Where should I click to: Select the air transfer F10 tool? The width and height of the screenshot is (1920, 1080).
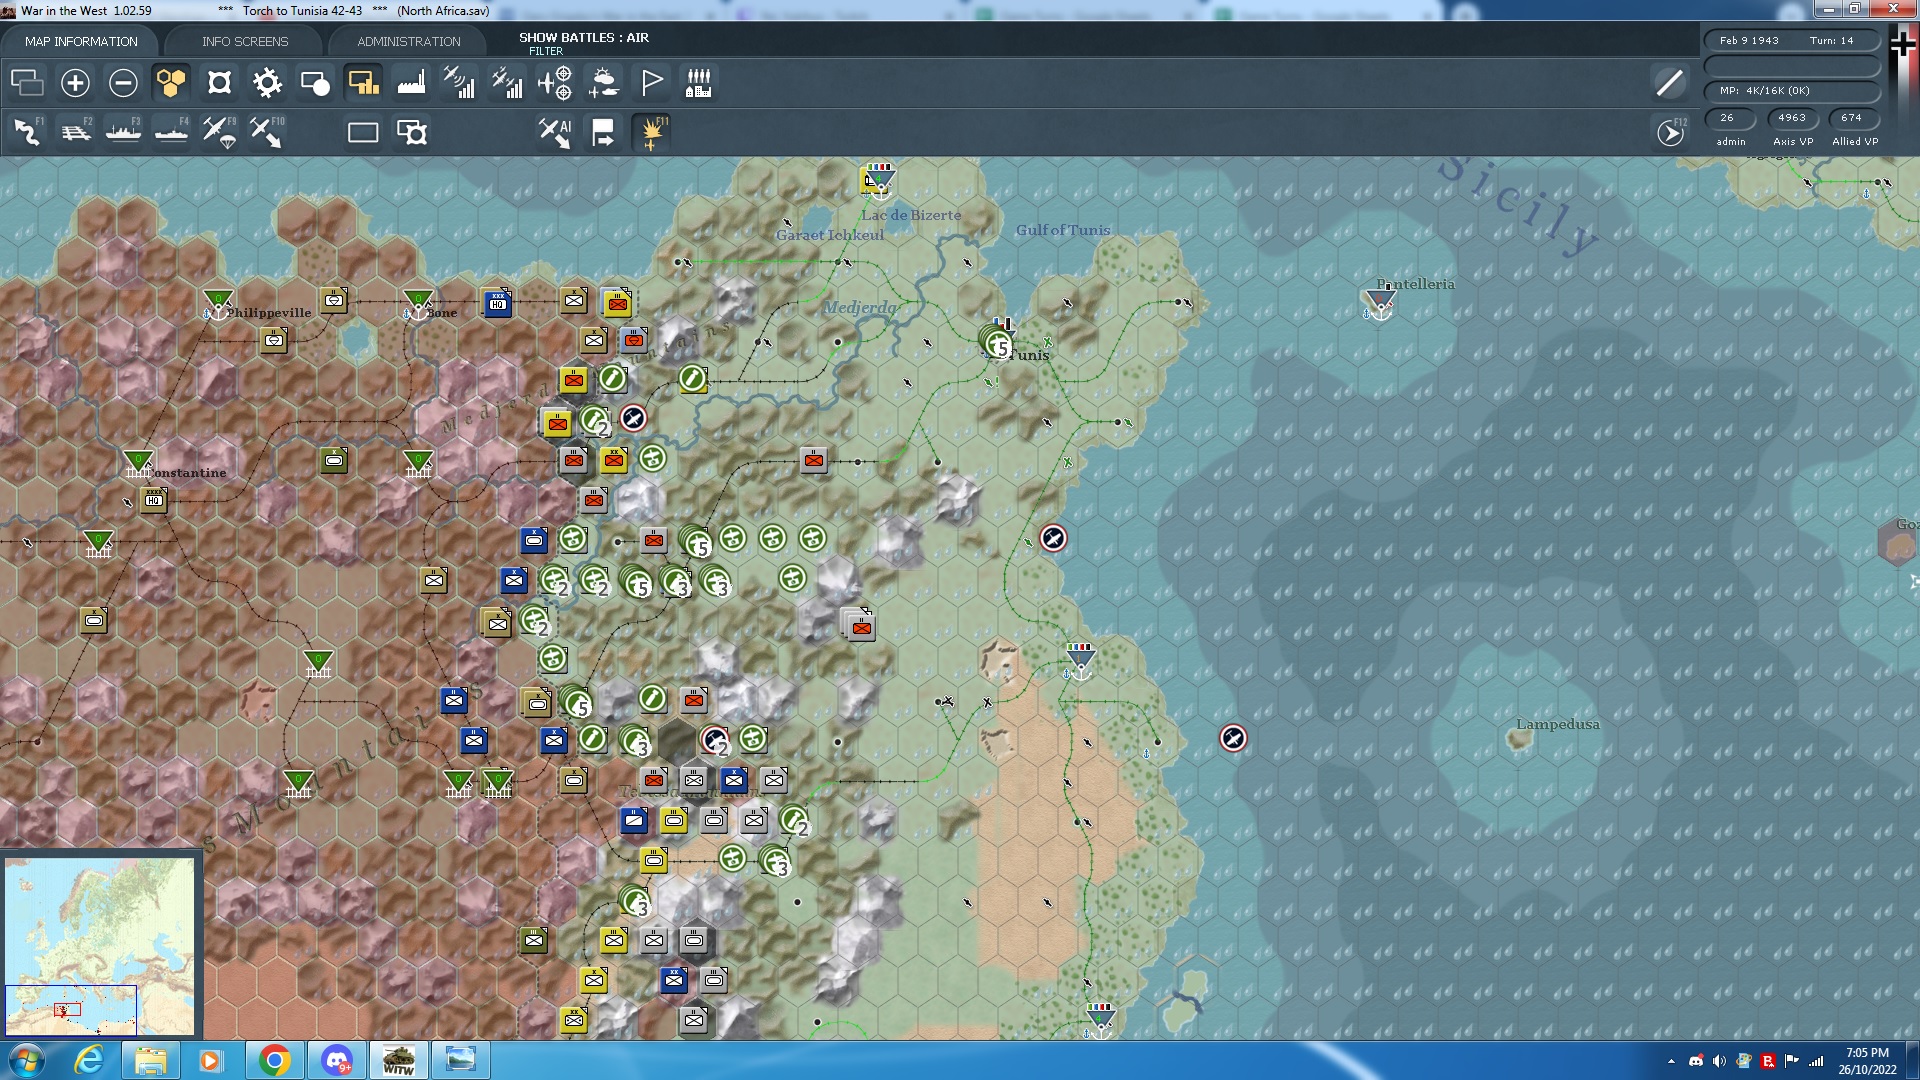[268, 131]
